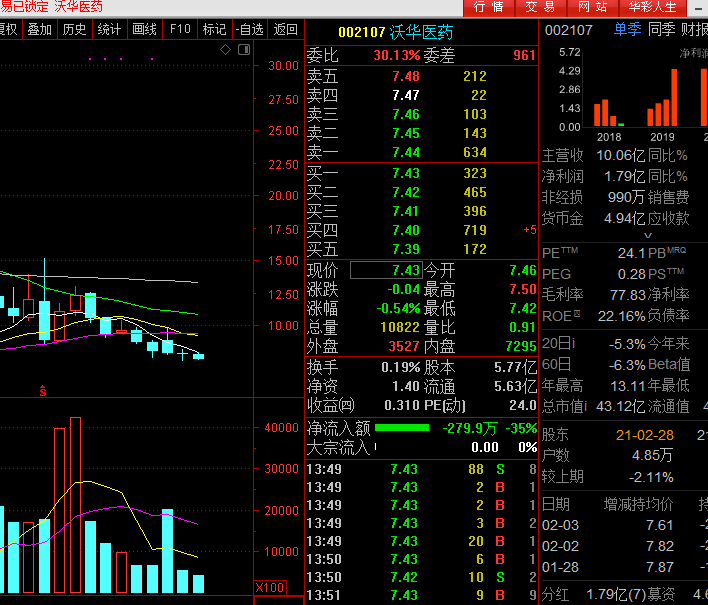Click the 股东 date 21-02-28
Image resolution: width=708 pixels, height=605 pixels.
pyautogui.click(x=645, y=435)
